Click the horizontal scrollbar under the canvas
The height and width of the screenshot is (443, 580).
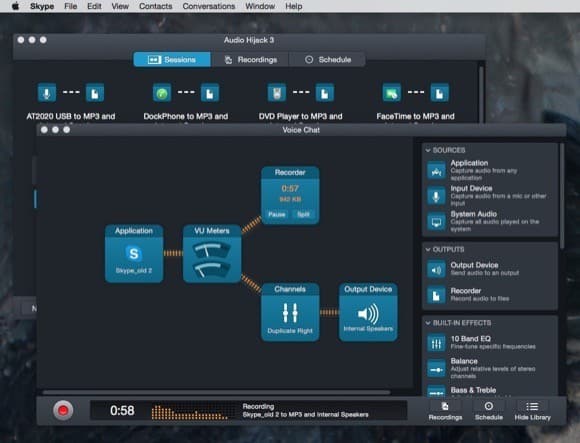pos(216,392)
